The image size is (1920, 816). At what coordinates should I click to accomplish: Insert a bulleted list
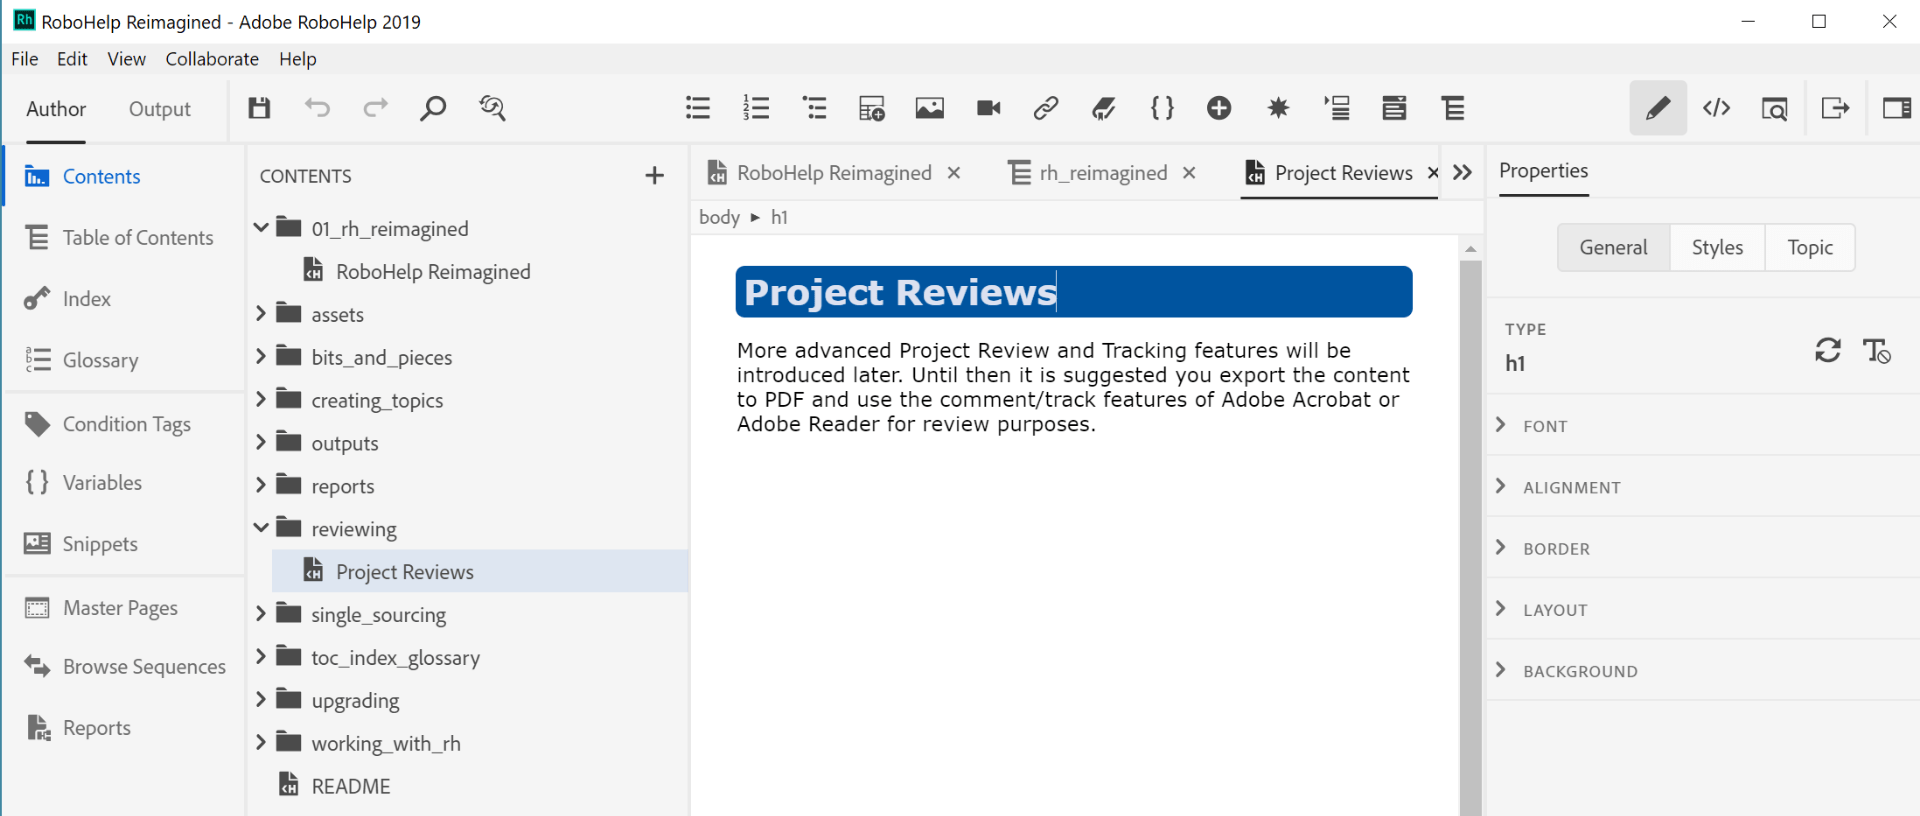click(x=698, y=108)
